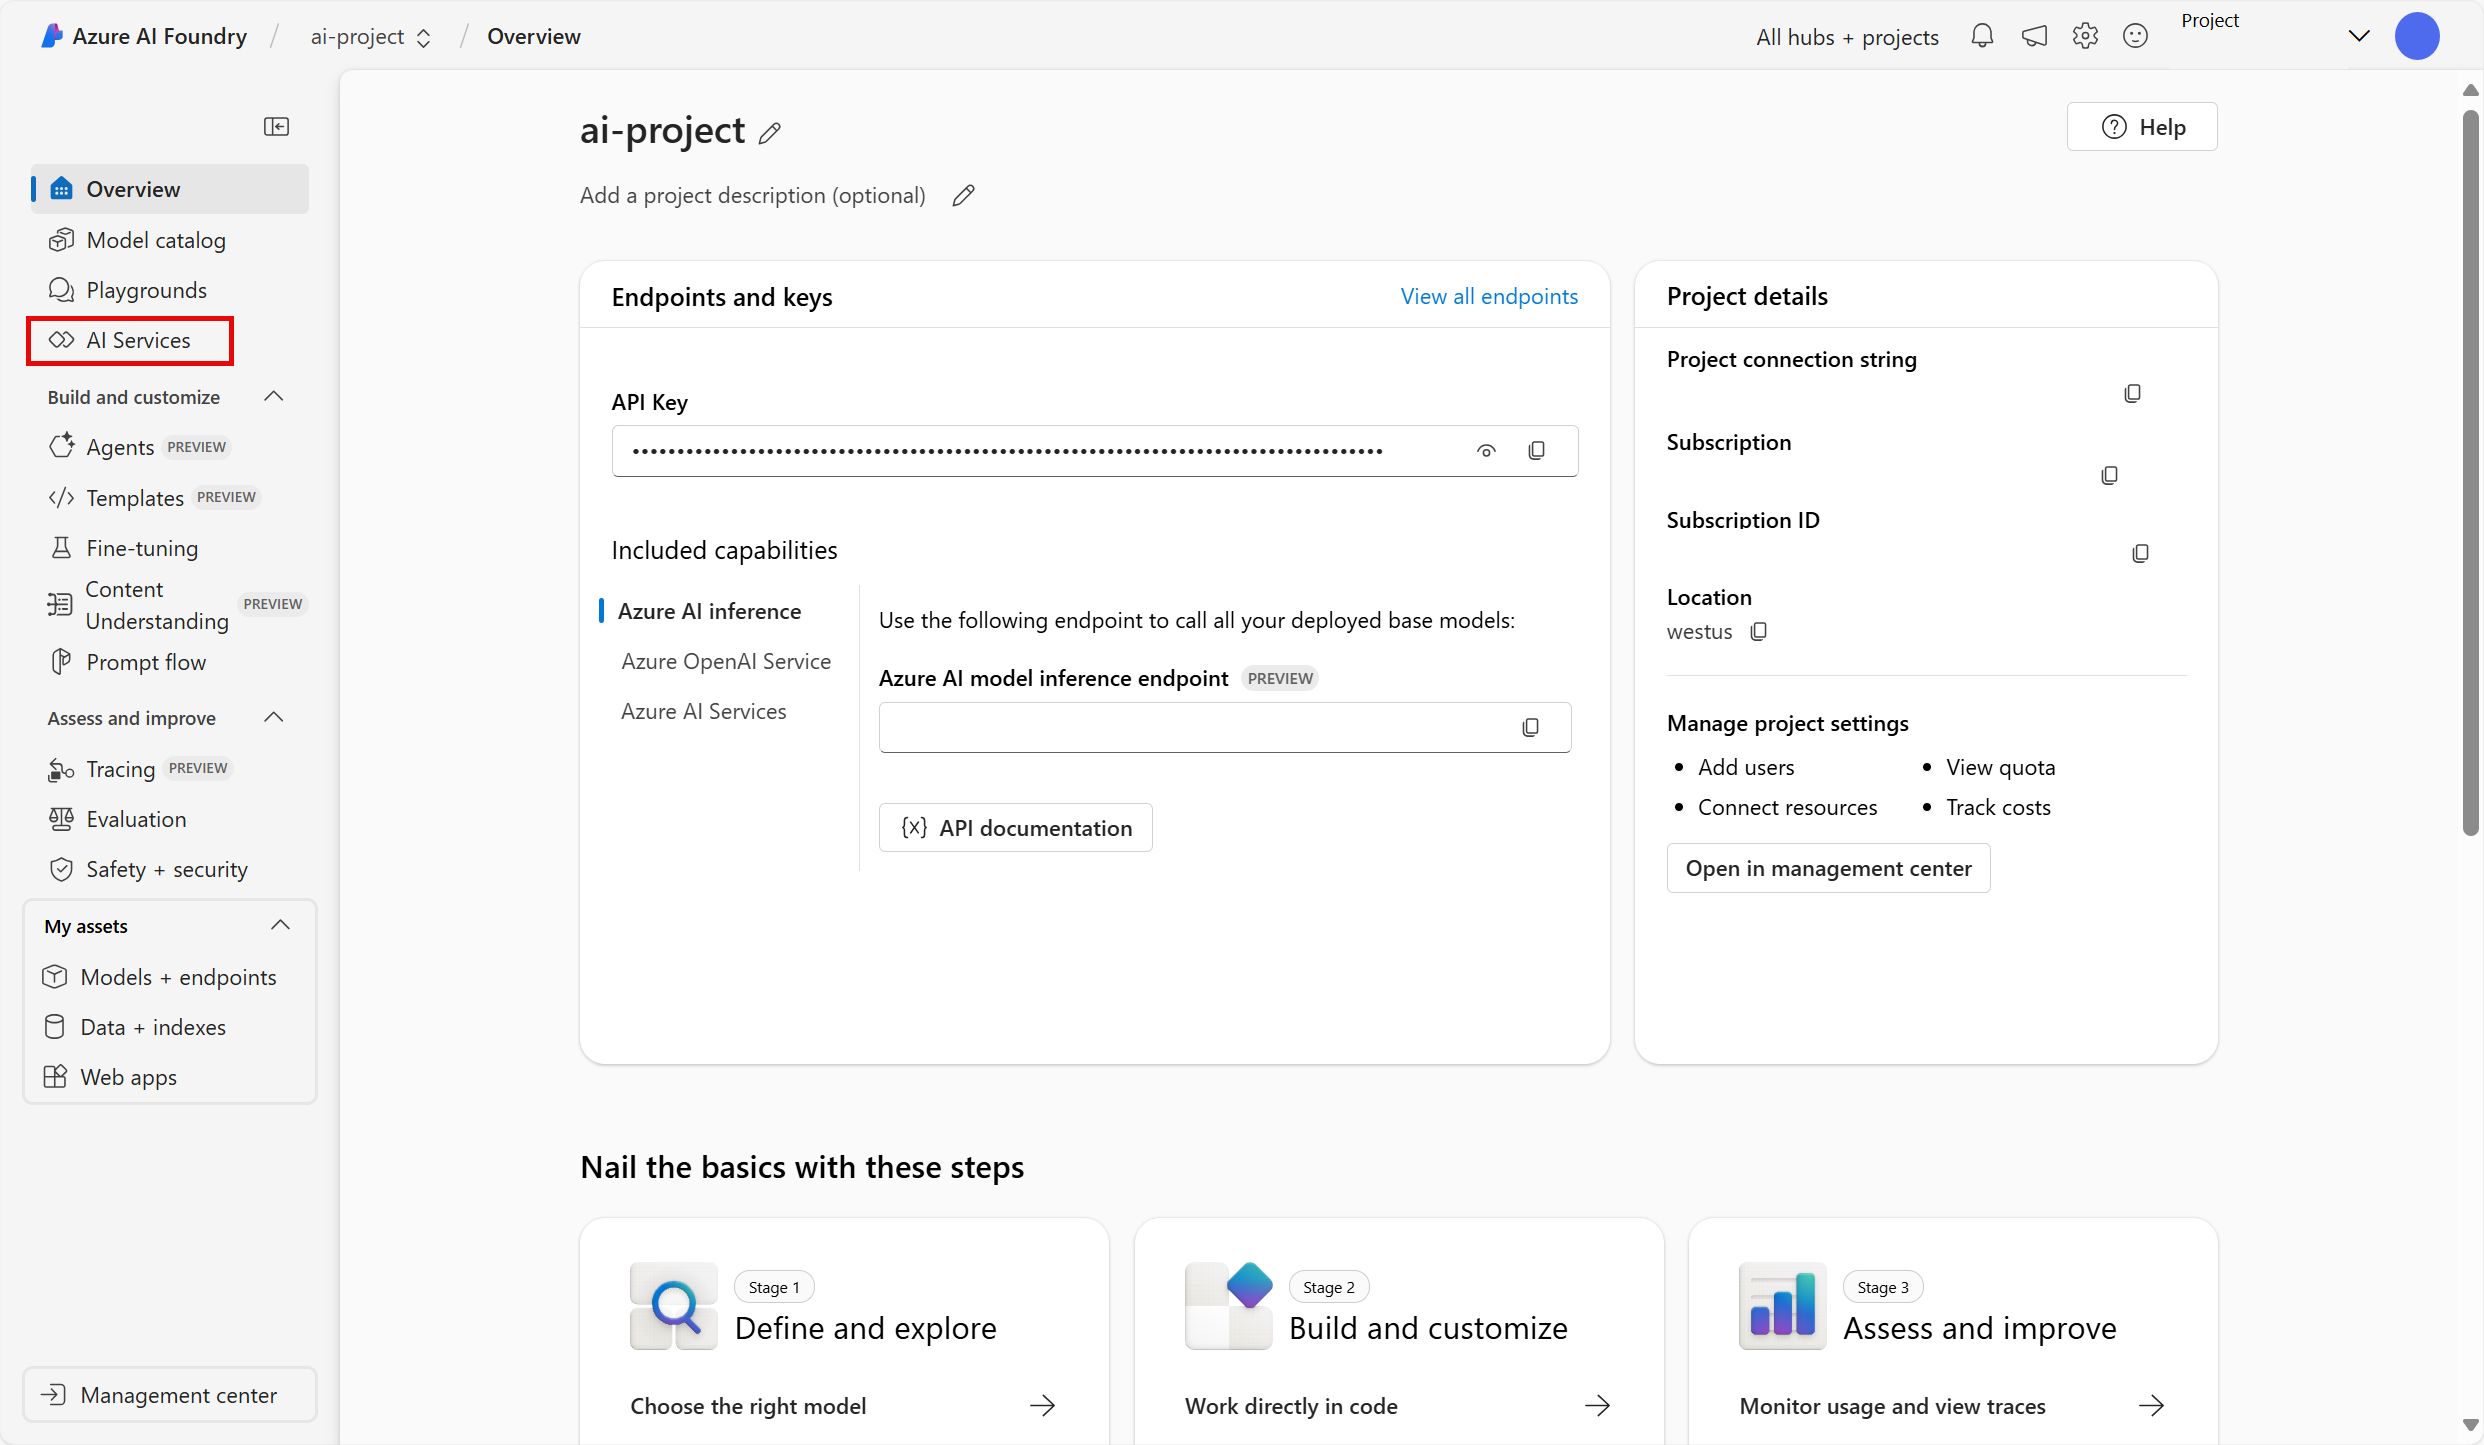Screen dimensions: 2484x1445
Task: Edit the ai-project name pencil icon
Action: click(x=769, y=133)
